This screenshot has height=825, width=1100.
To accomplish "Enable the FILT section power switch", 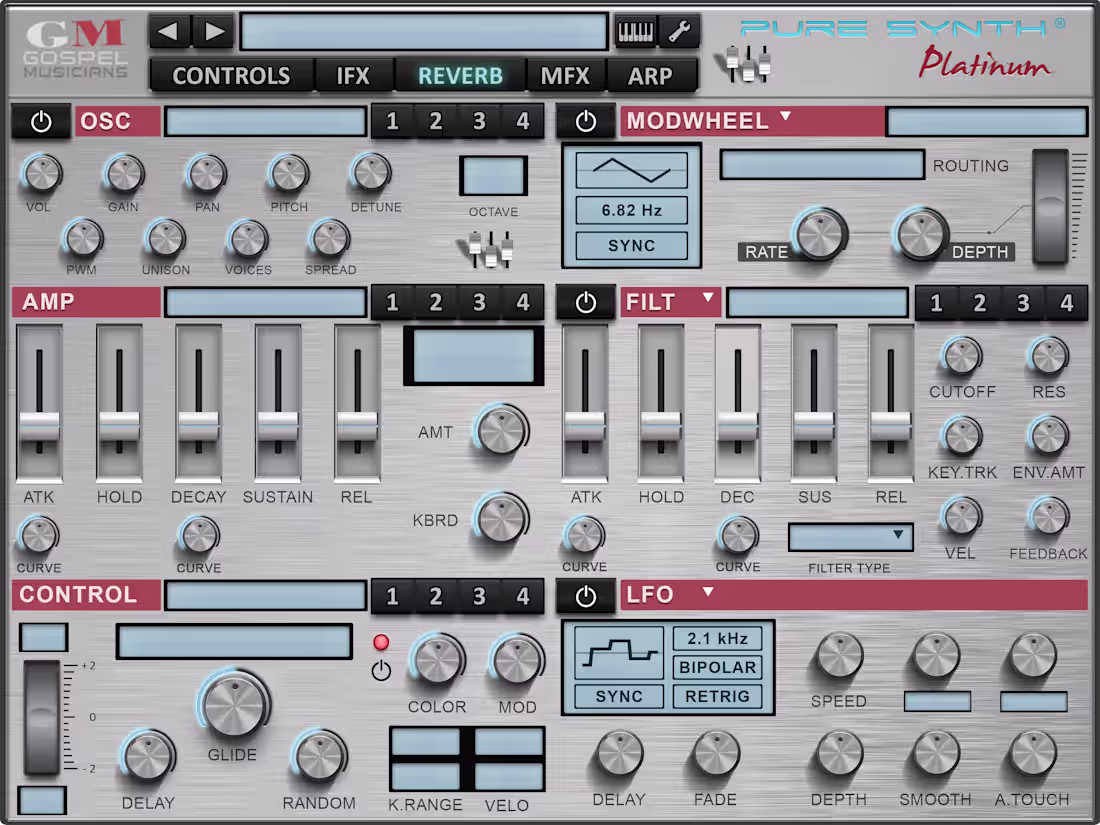I will point(586,302).
